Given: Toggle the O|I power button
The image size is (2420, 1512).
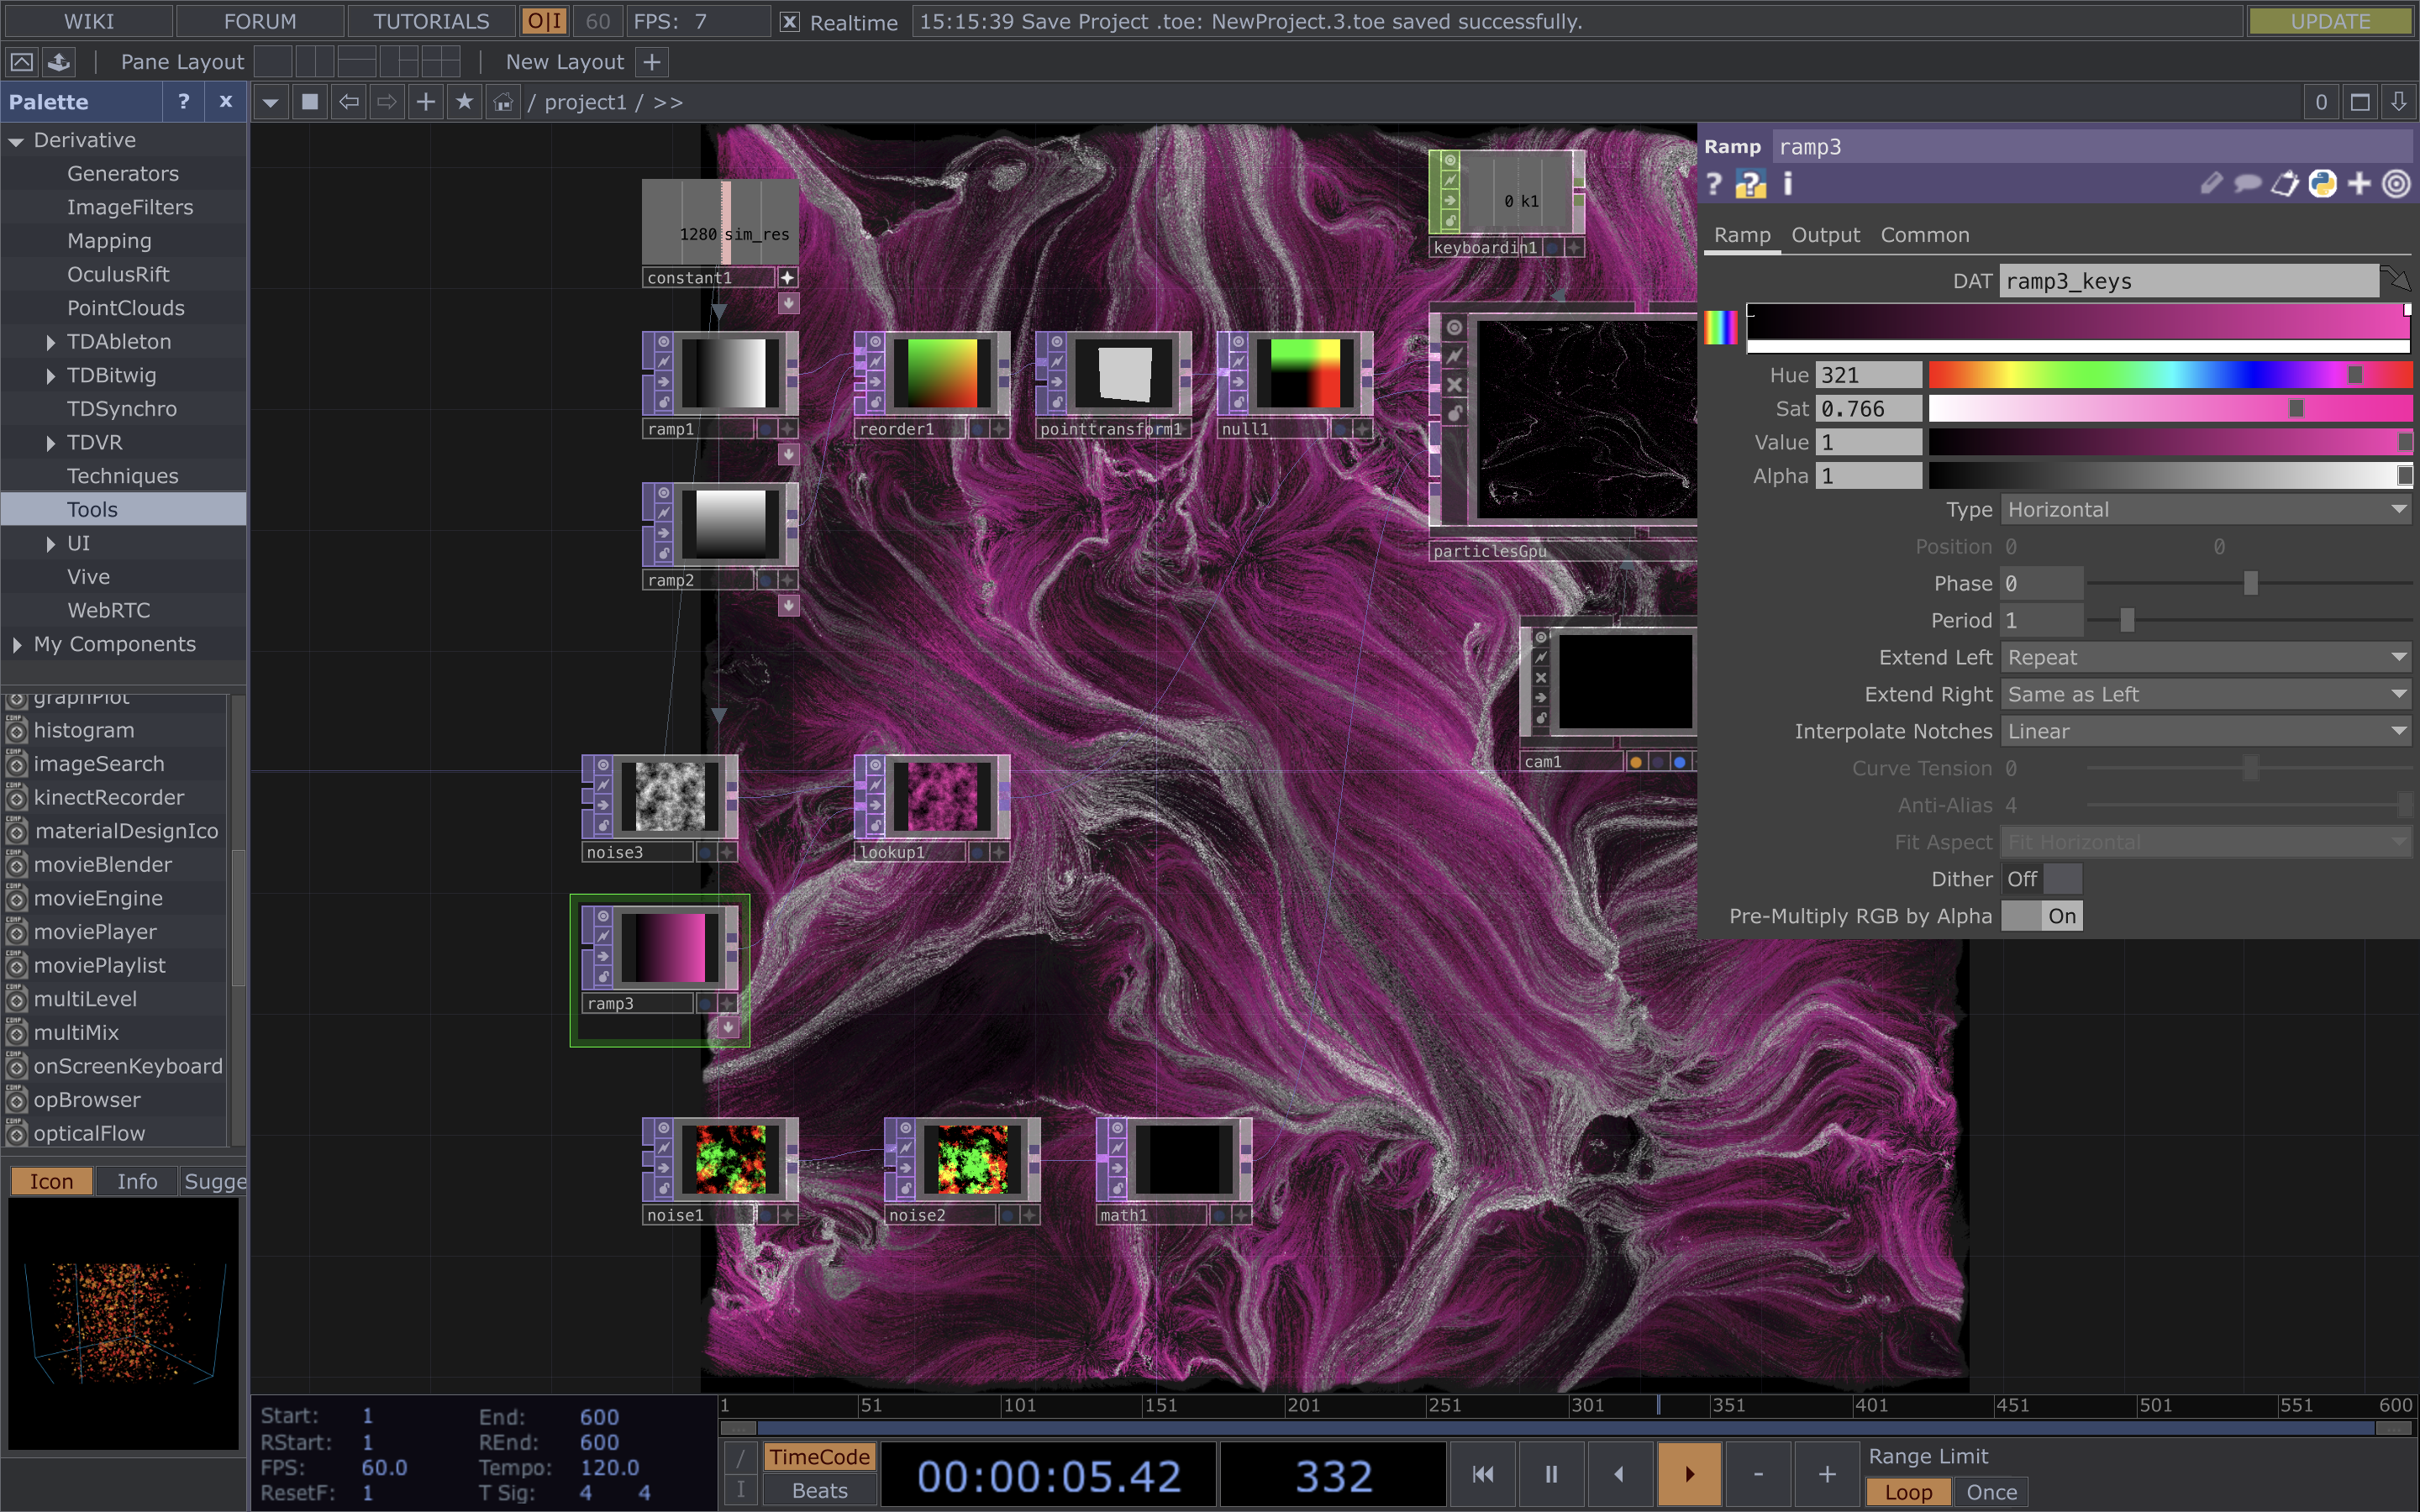Looking at the screenshot, I should 545,21.
